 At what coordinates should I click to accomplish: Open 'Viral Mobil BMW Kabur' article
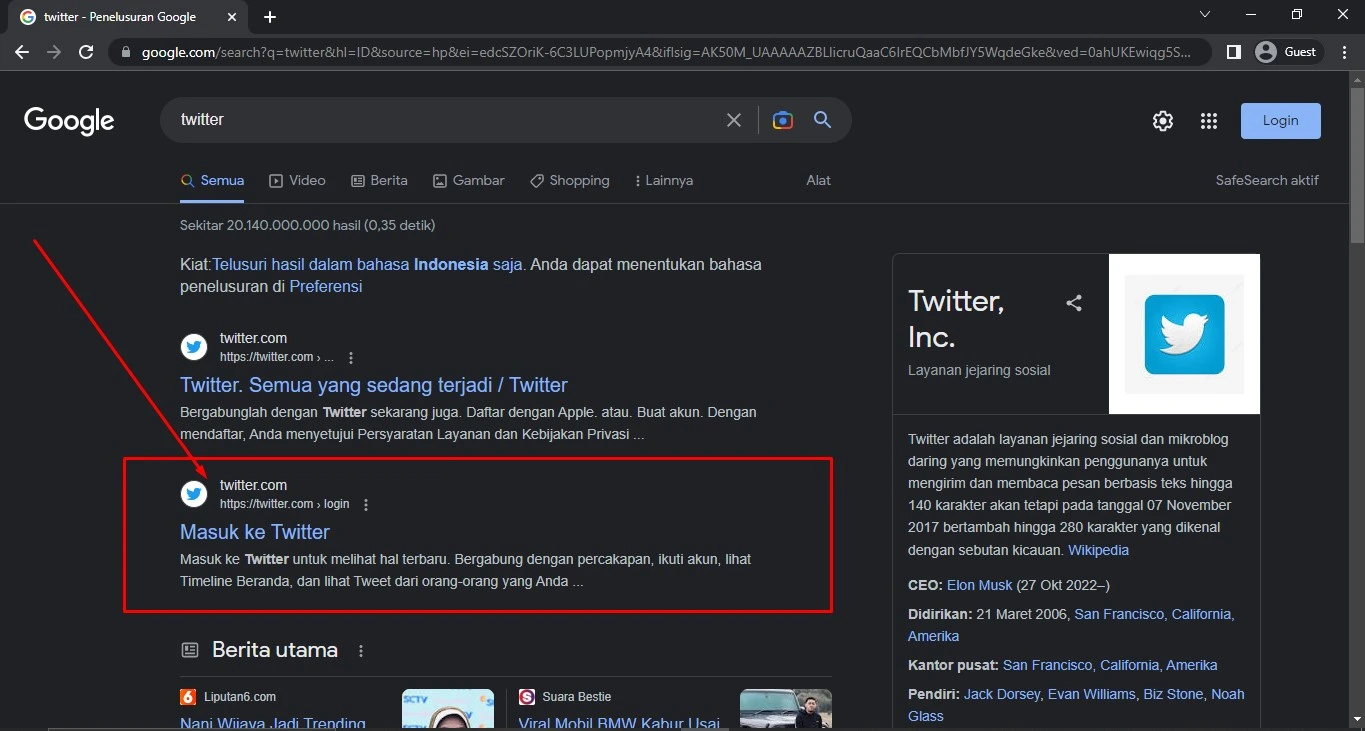[619, 723]
